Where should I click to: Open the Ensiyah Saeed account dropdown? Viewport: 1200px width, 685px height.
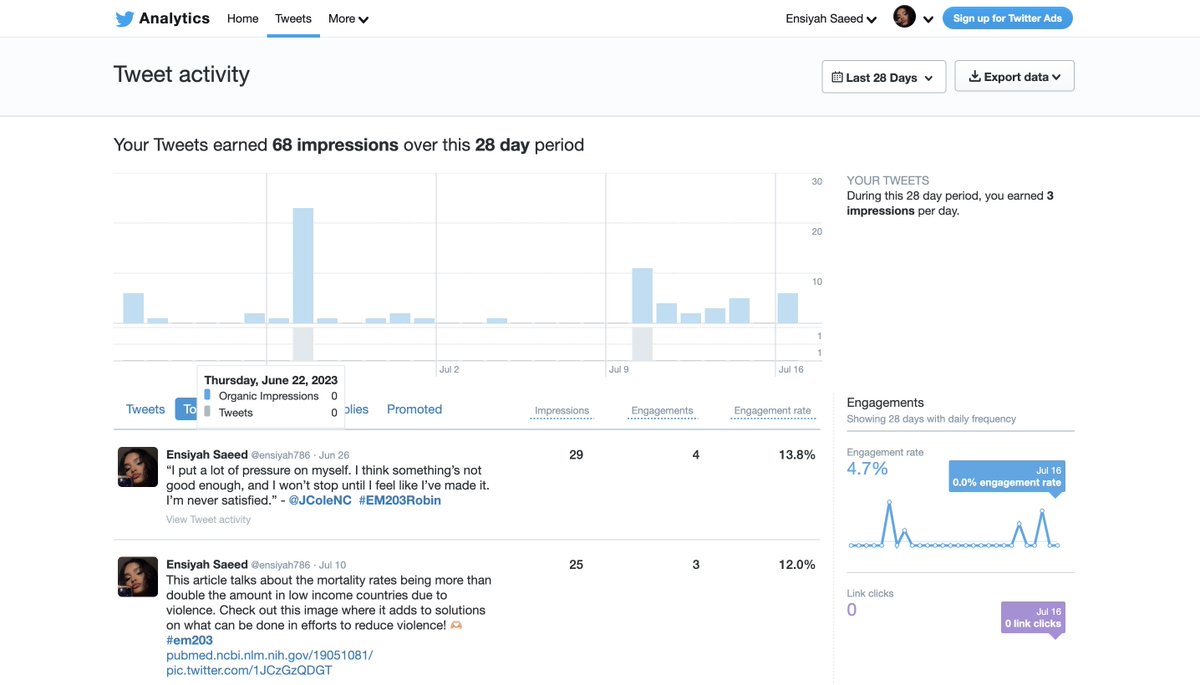pyautogui.click(x=831, y=18)
